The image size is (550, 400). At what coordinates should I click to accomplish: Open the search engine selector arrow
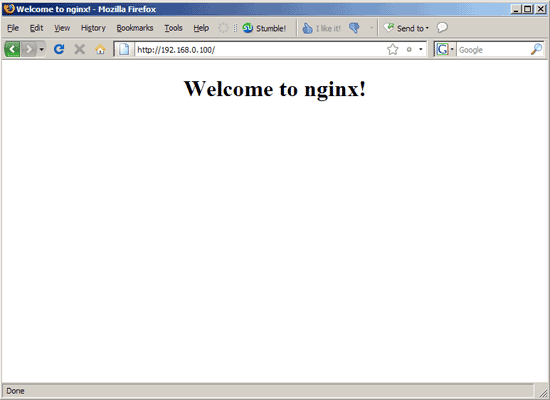452,49
